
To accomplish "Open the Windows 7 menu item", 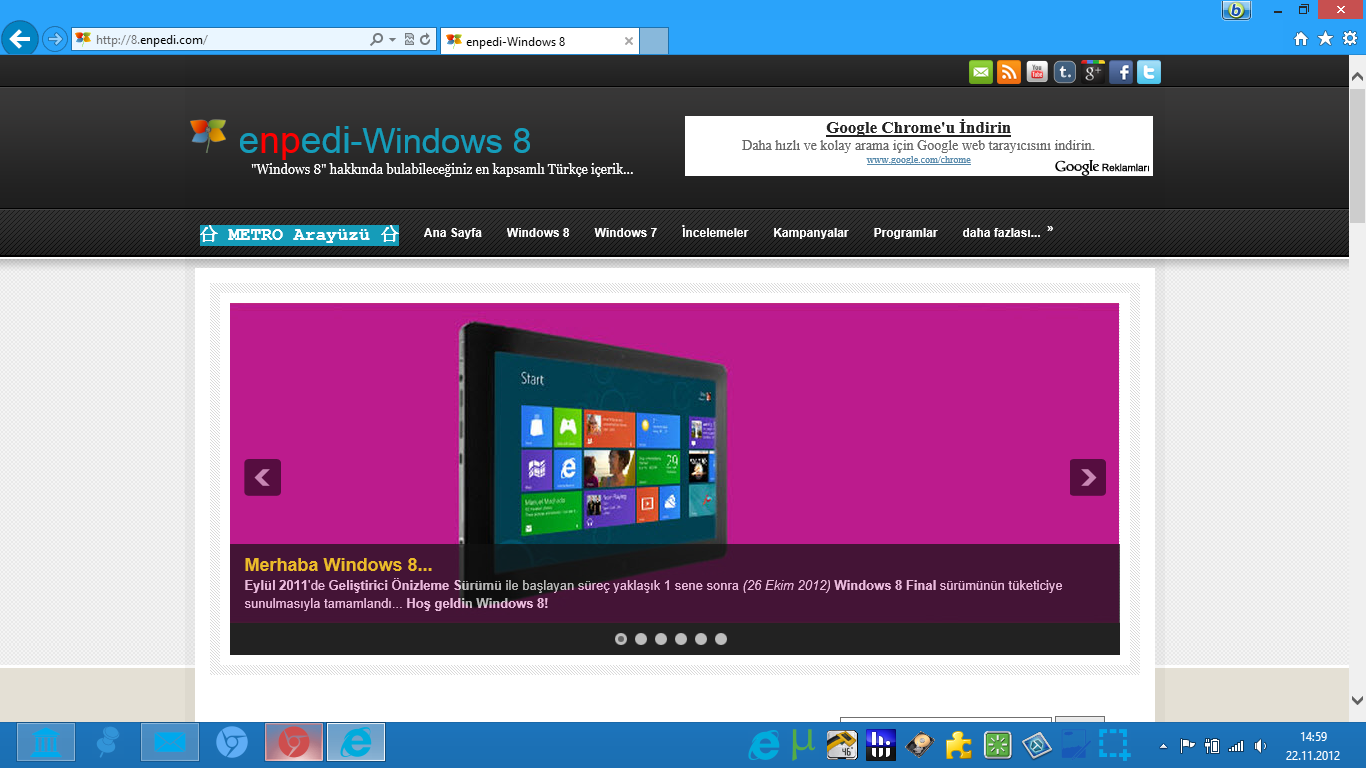I will click(625, 233).
